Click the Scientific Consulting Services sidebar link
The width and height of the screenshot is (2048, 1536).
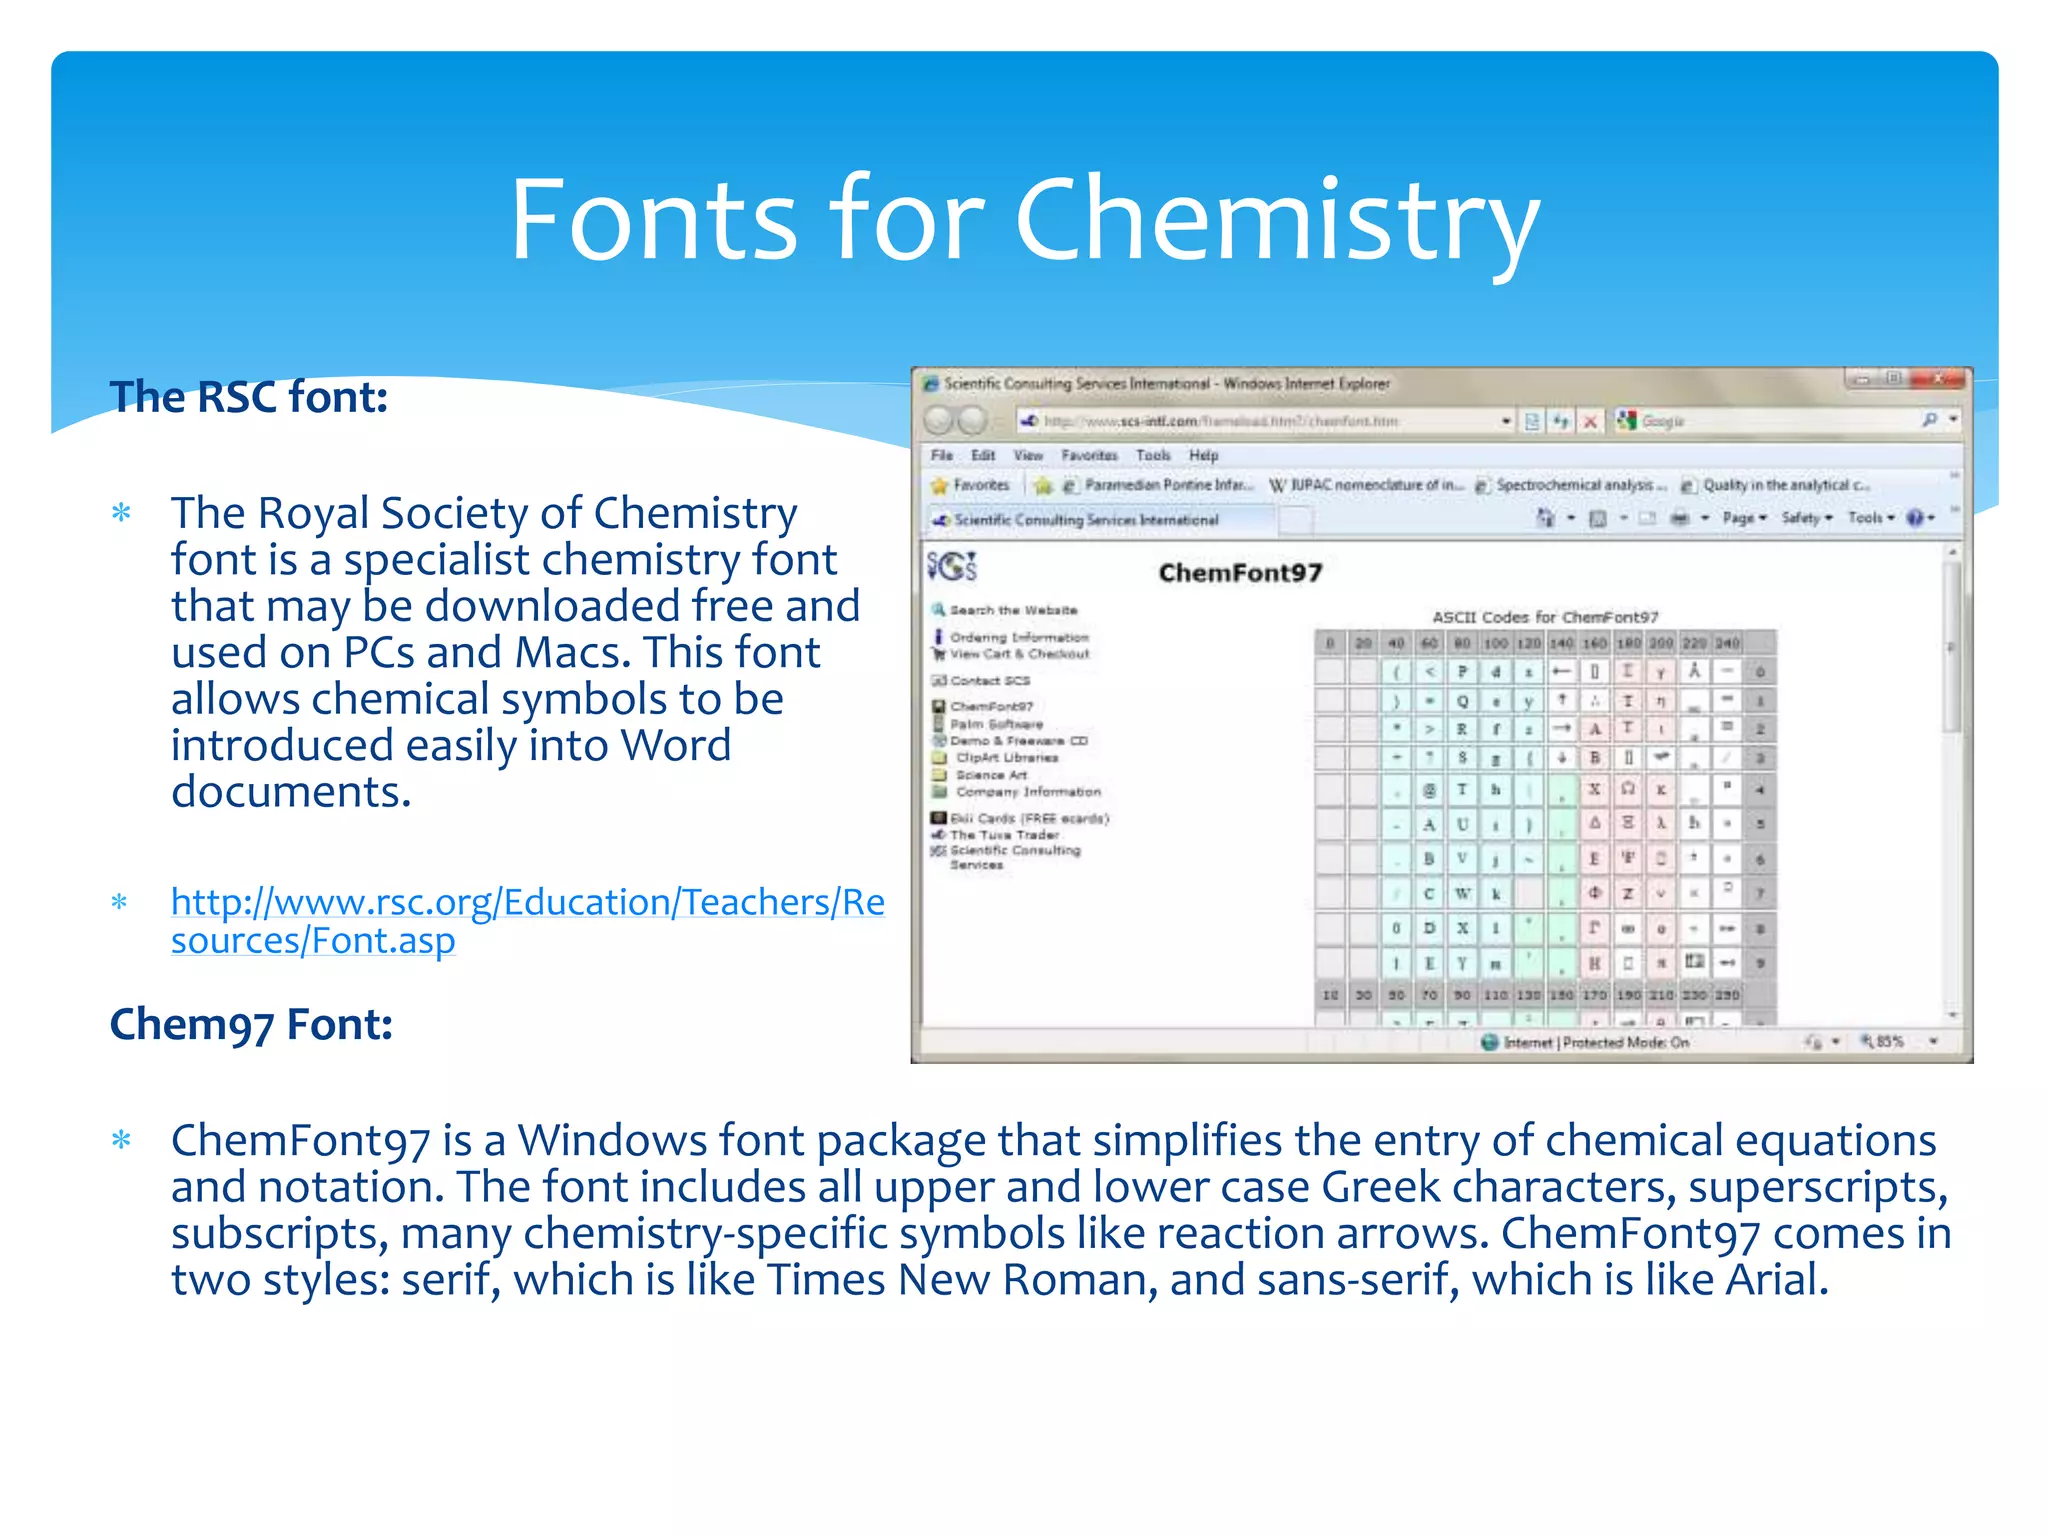(x=1015, y=858)
